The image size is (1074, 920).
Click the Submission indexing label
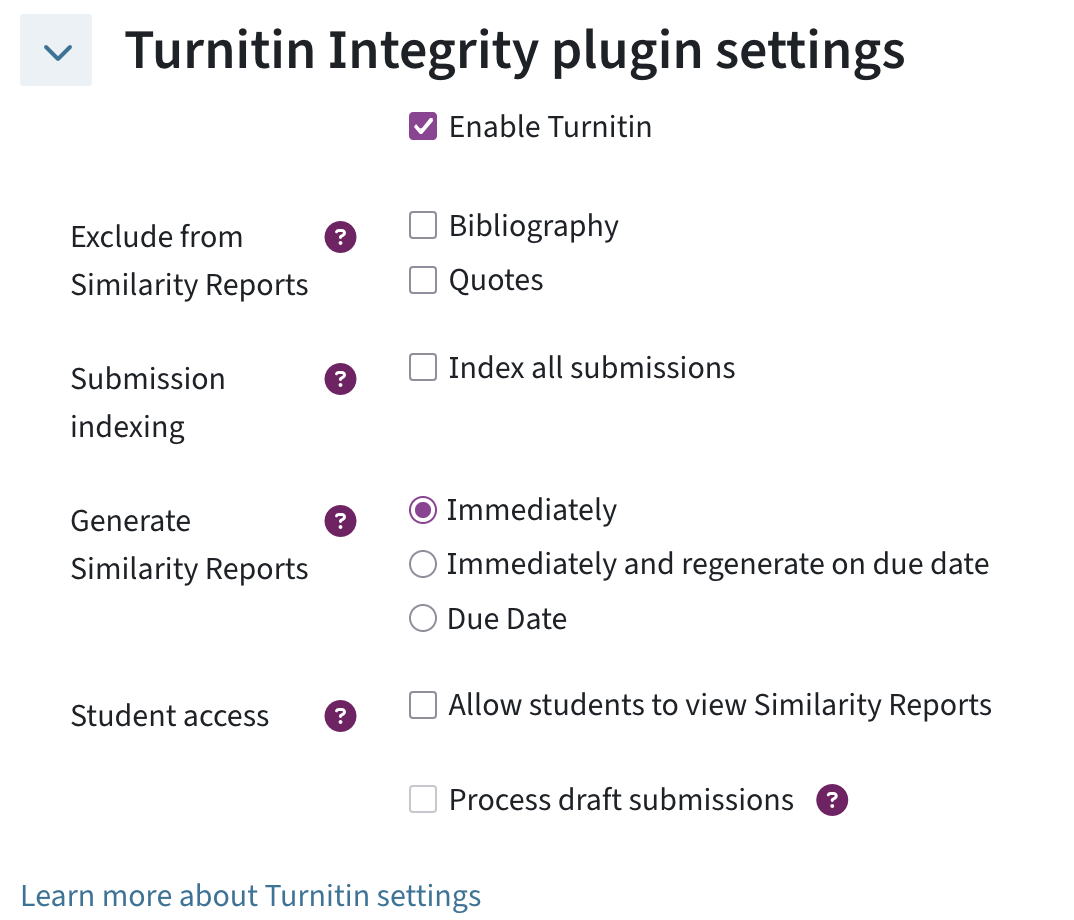[x=148, y=402]
